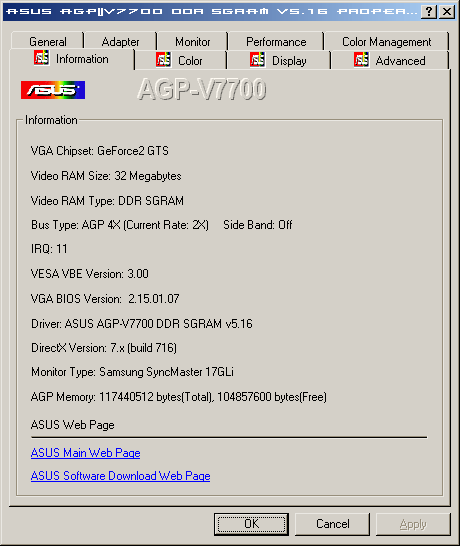Go to the Performance tab
The width and height of the screenshot is (460, 546).
coord(276,41)
